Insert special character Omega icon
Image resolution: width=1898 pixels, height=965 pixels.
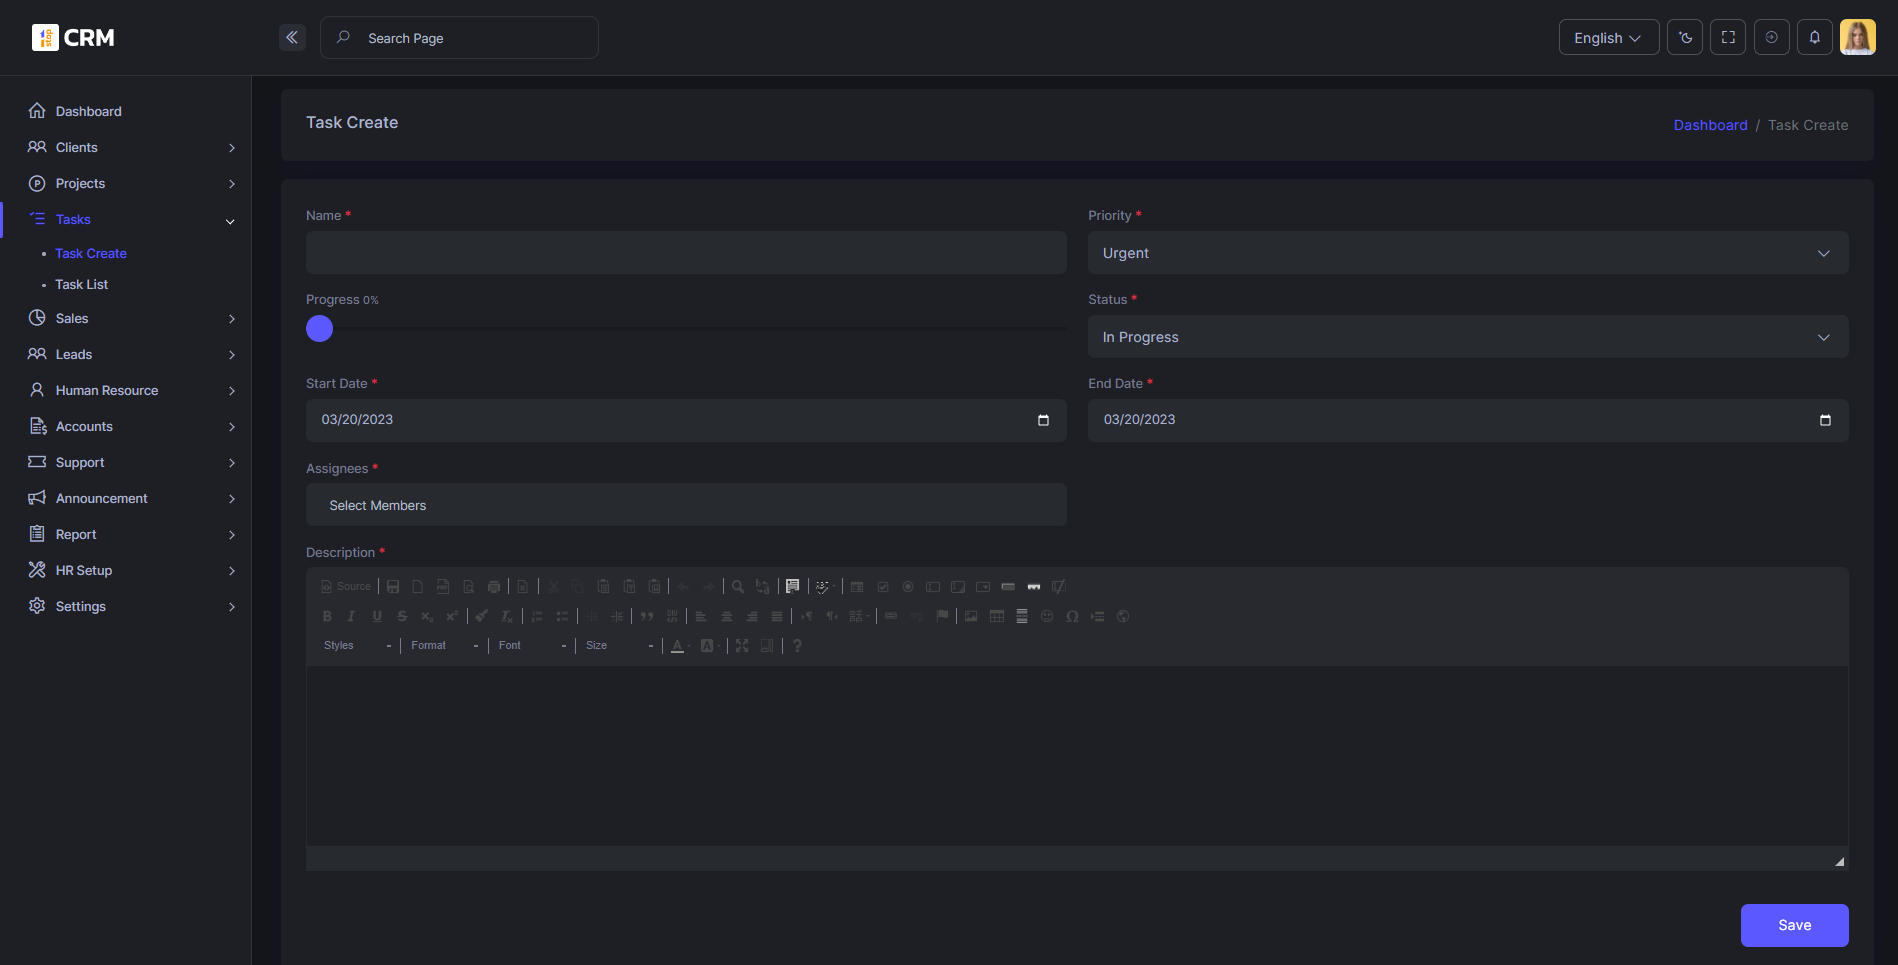point(1072,617)
